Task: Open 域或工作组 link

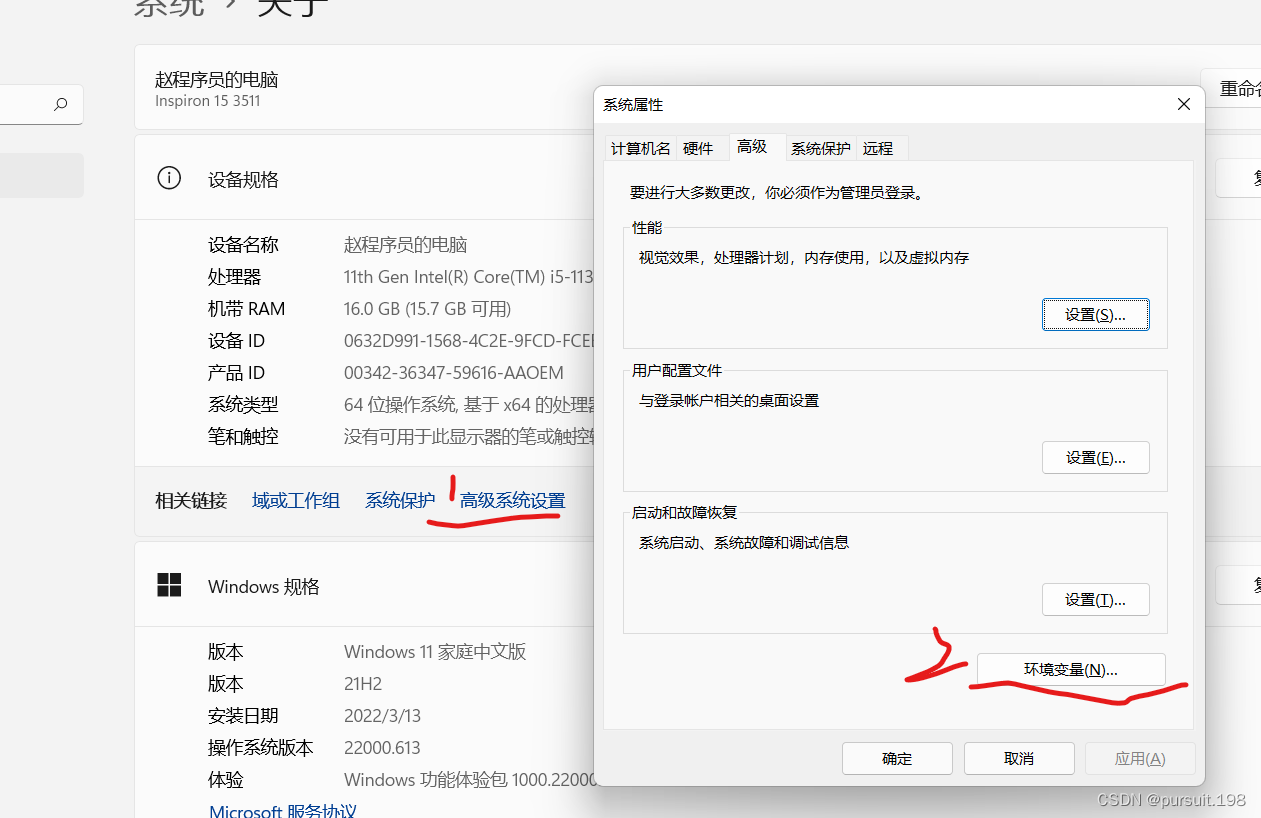Action: pyautogui.click(x=296, y=500)
